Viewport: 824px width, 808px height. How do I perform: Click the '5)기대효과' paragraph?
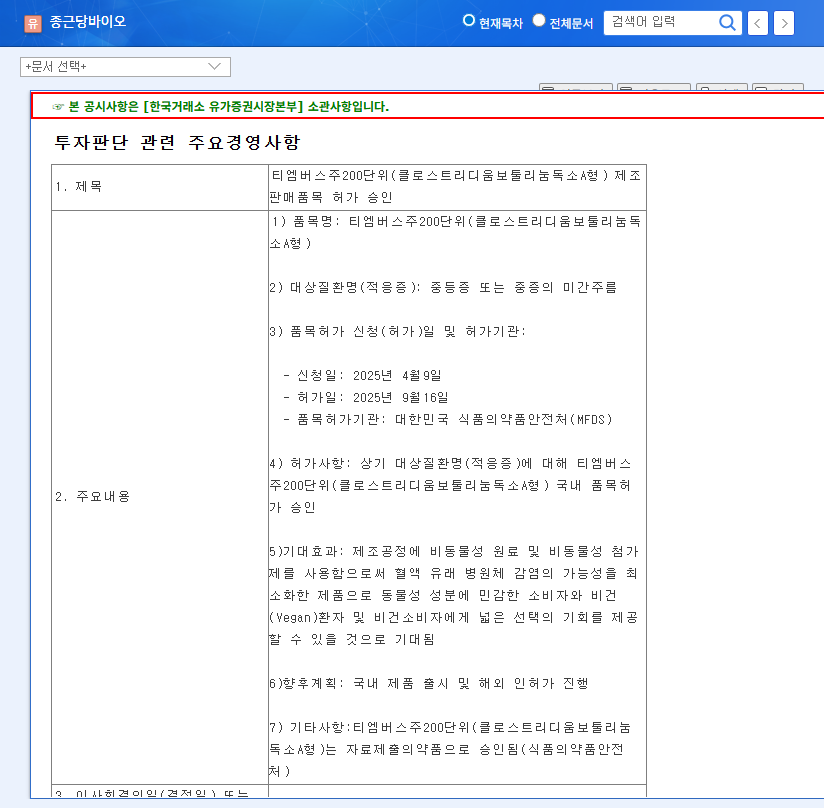pos(454,595)
